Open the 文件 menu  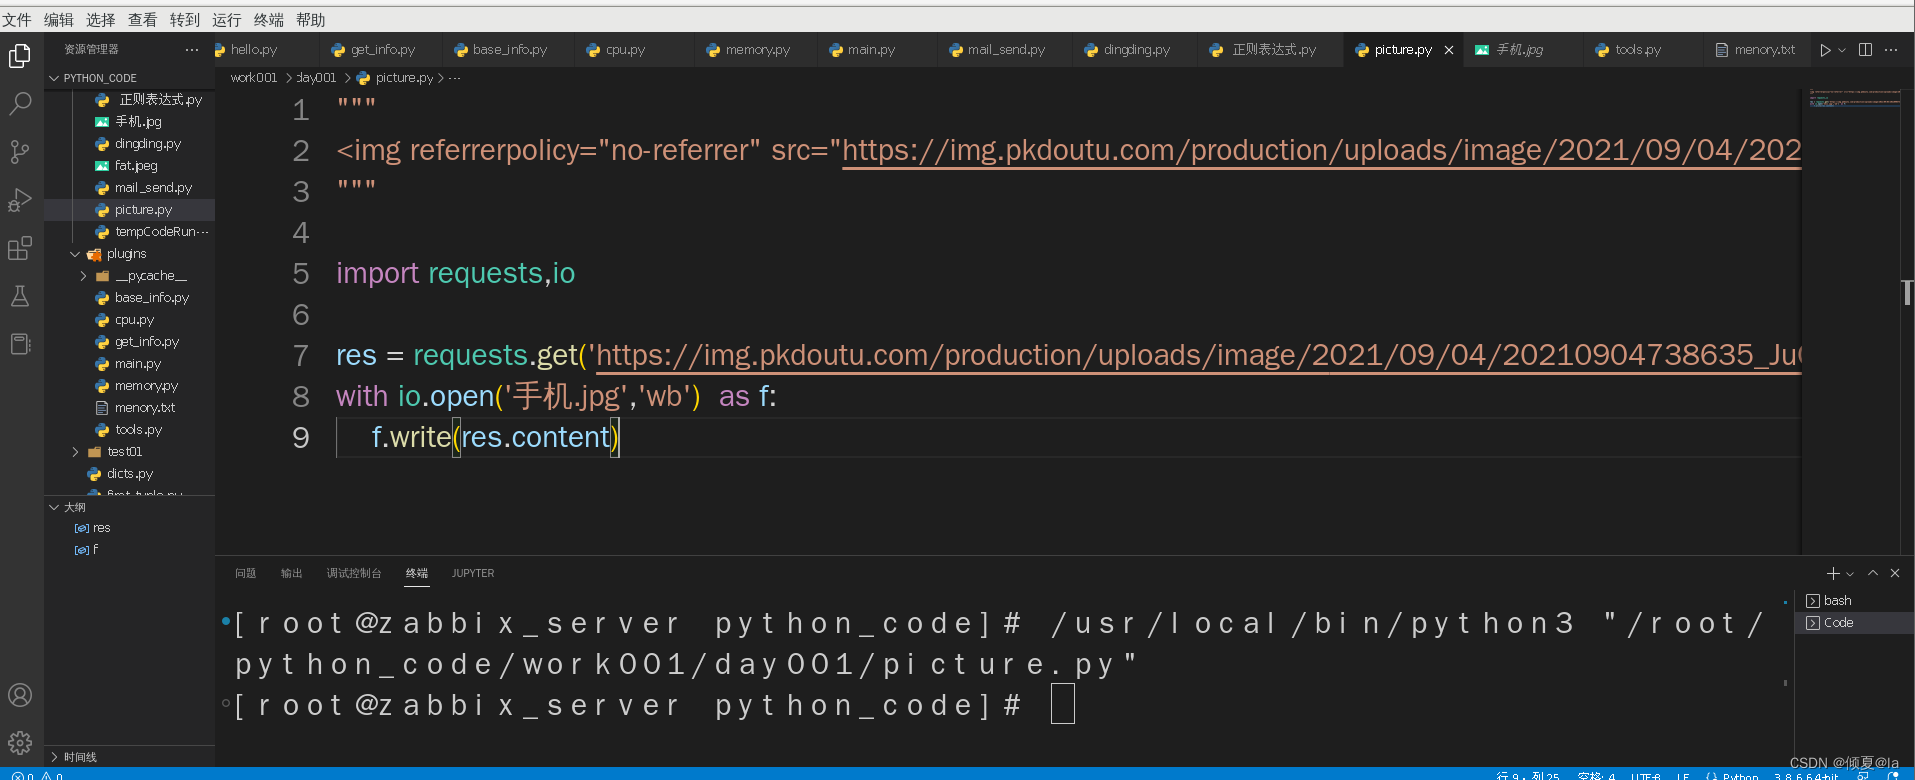point(17,20)
